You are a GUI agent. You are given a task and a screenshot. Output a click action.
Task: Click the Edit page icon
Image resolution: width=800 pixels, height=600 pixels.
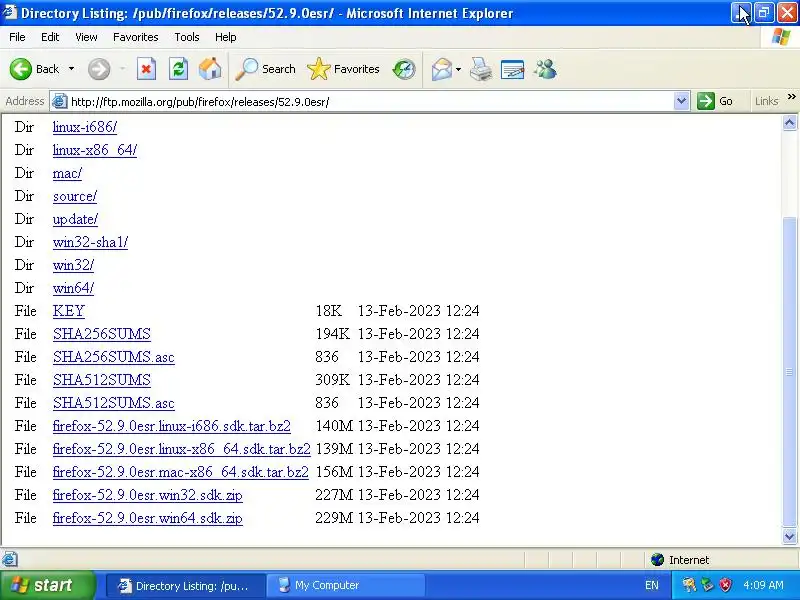513,69
